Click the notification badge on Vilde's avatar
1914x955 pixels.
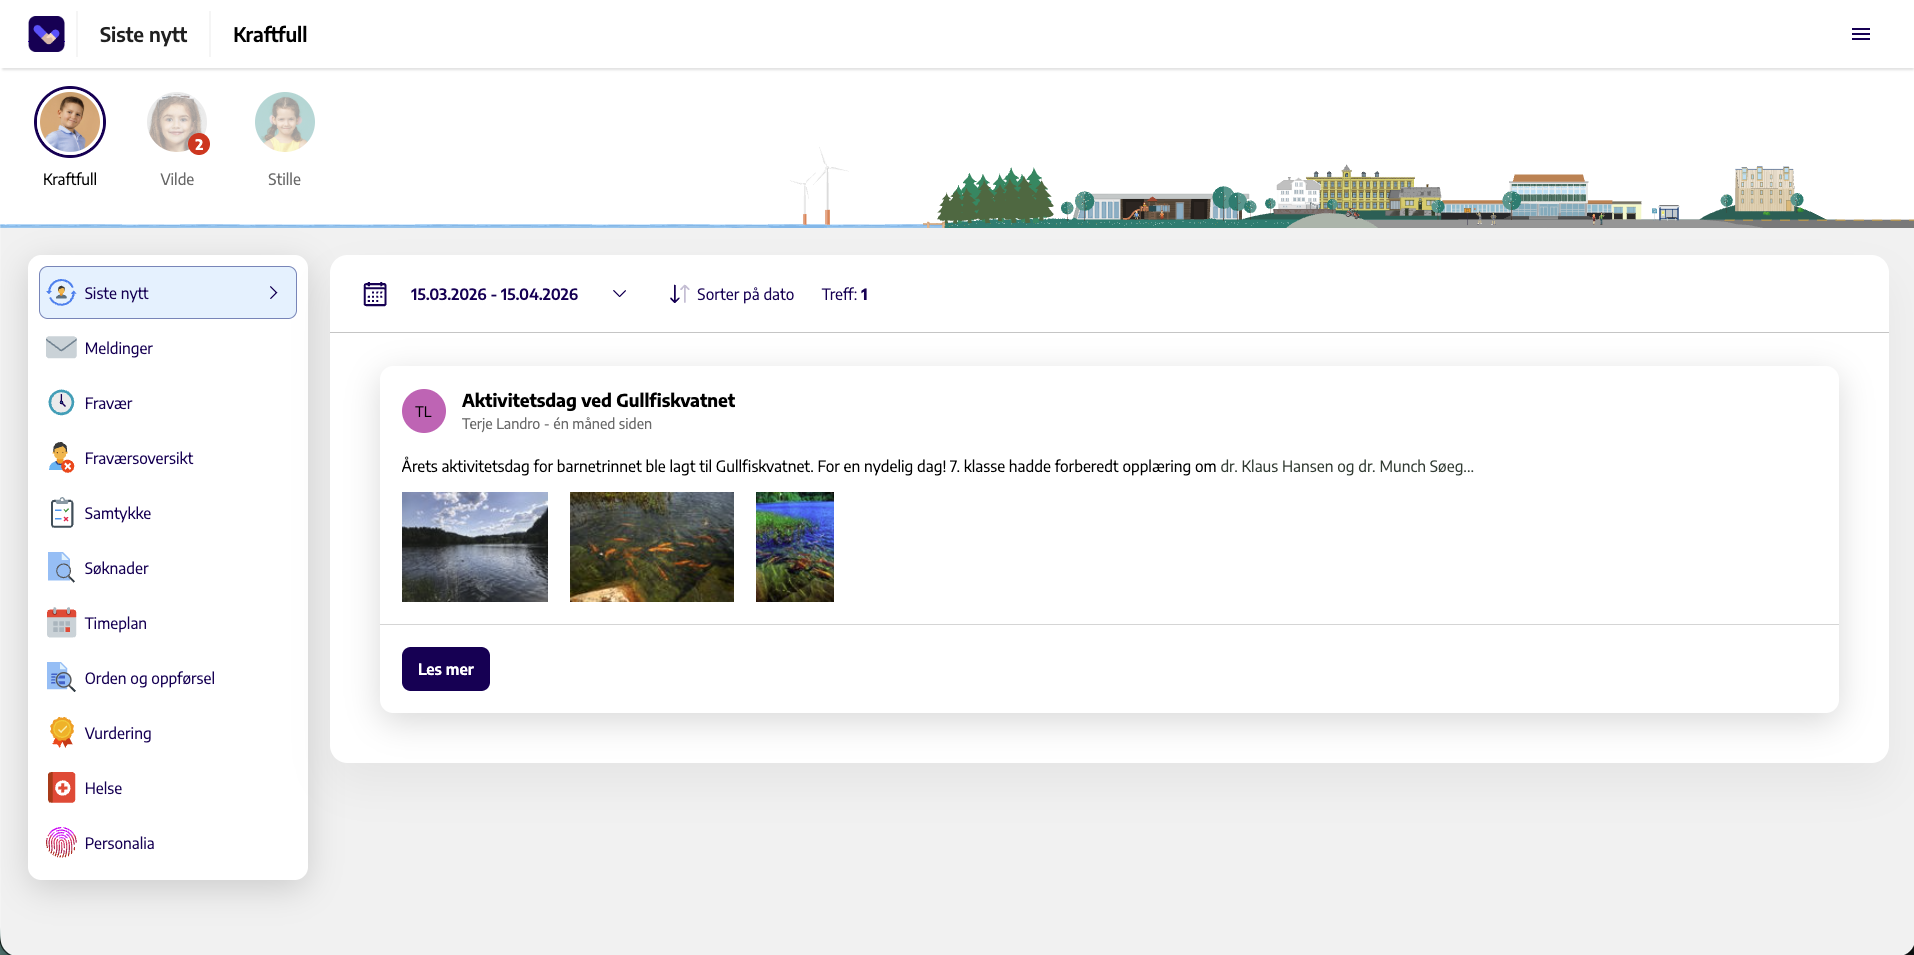coord(199,145)
